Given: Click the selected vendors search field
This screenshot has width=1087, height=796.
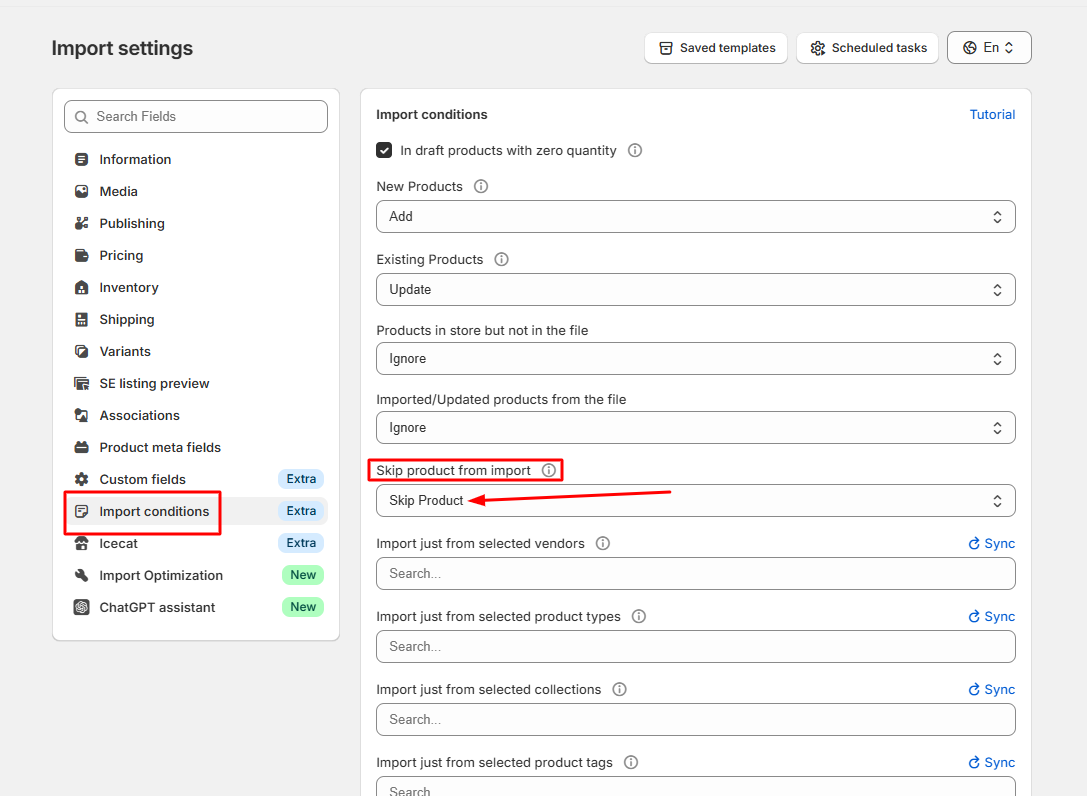Looking at the screenshot, I should pos(695,574).
